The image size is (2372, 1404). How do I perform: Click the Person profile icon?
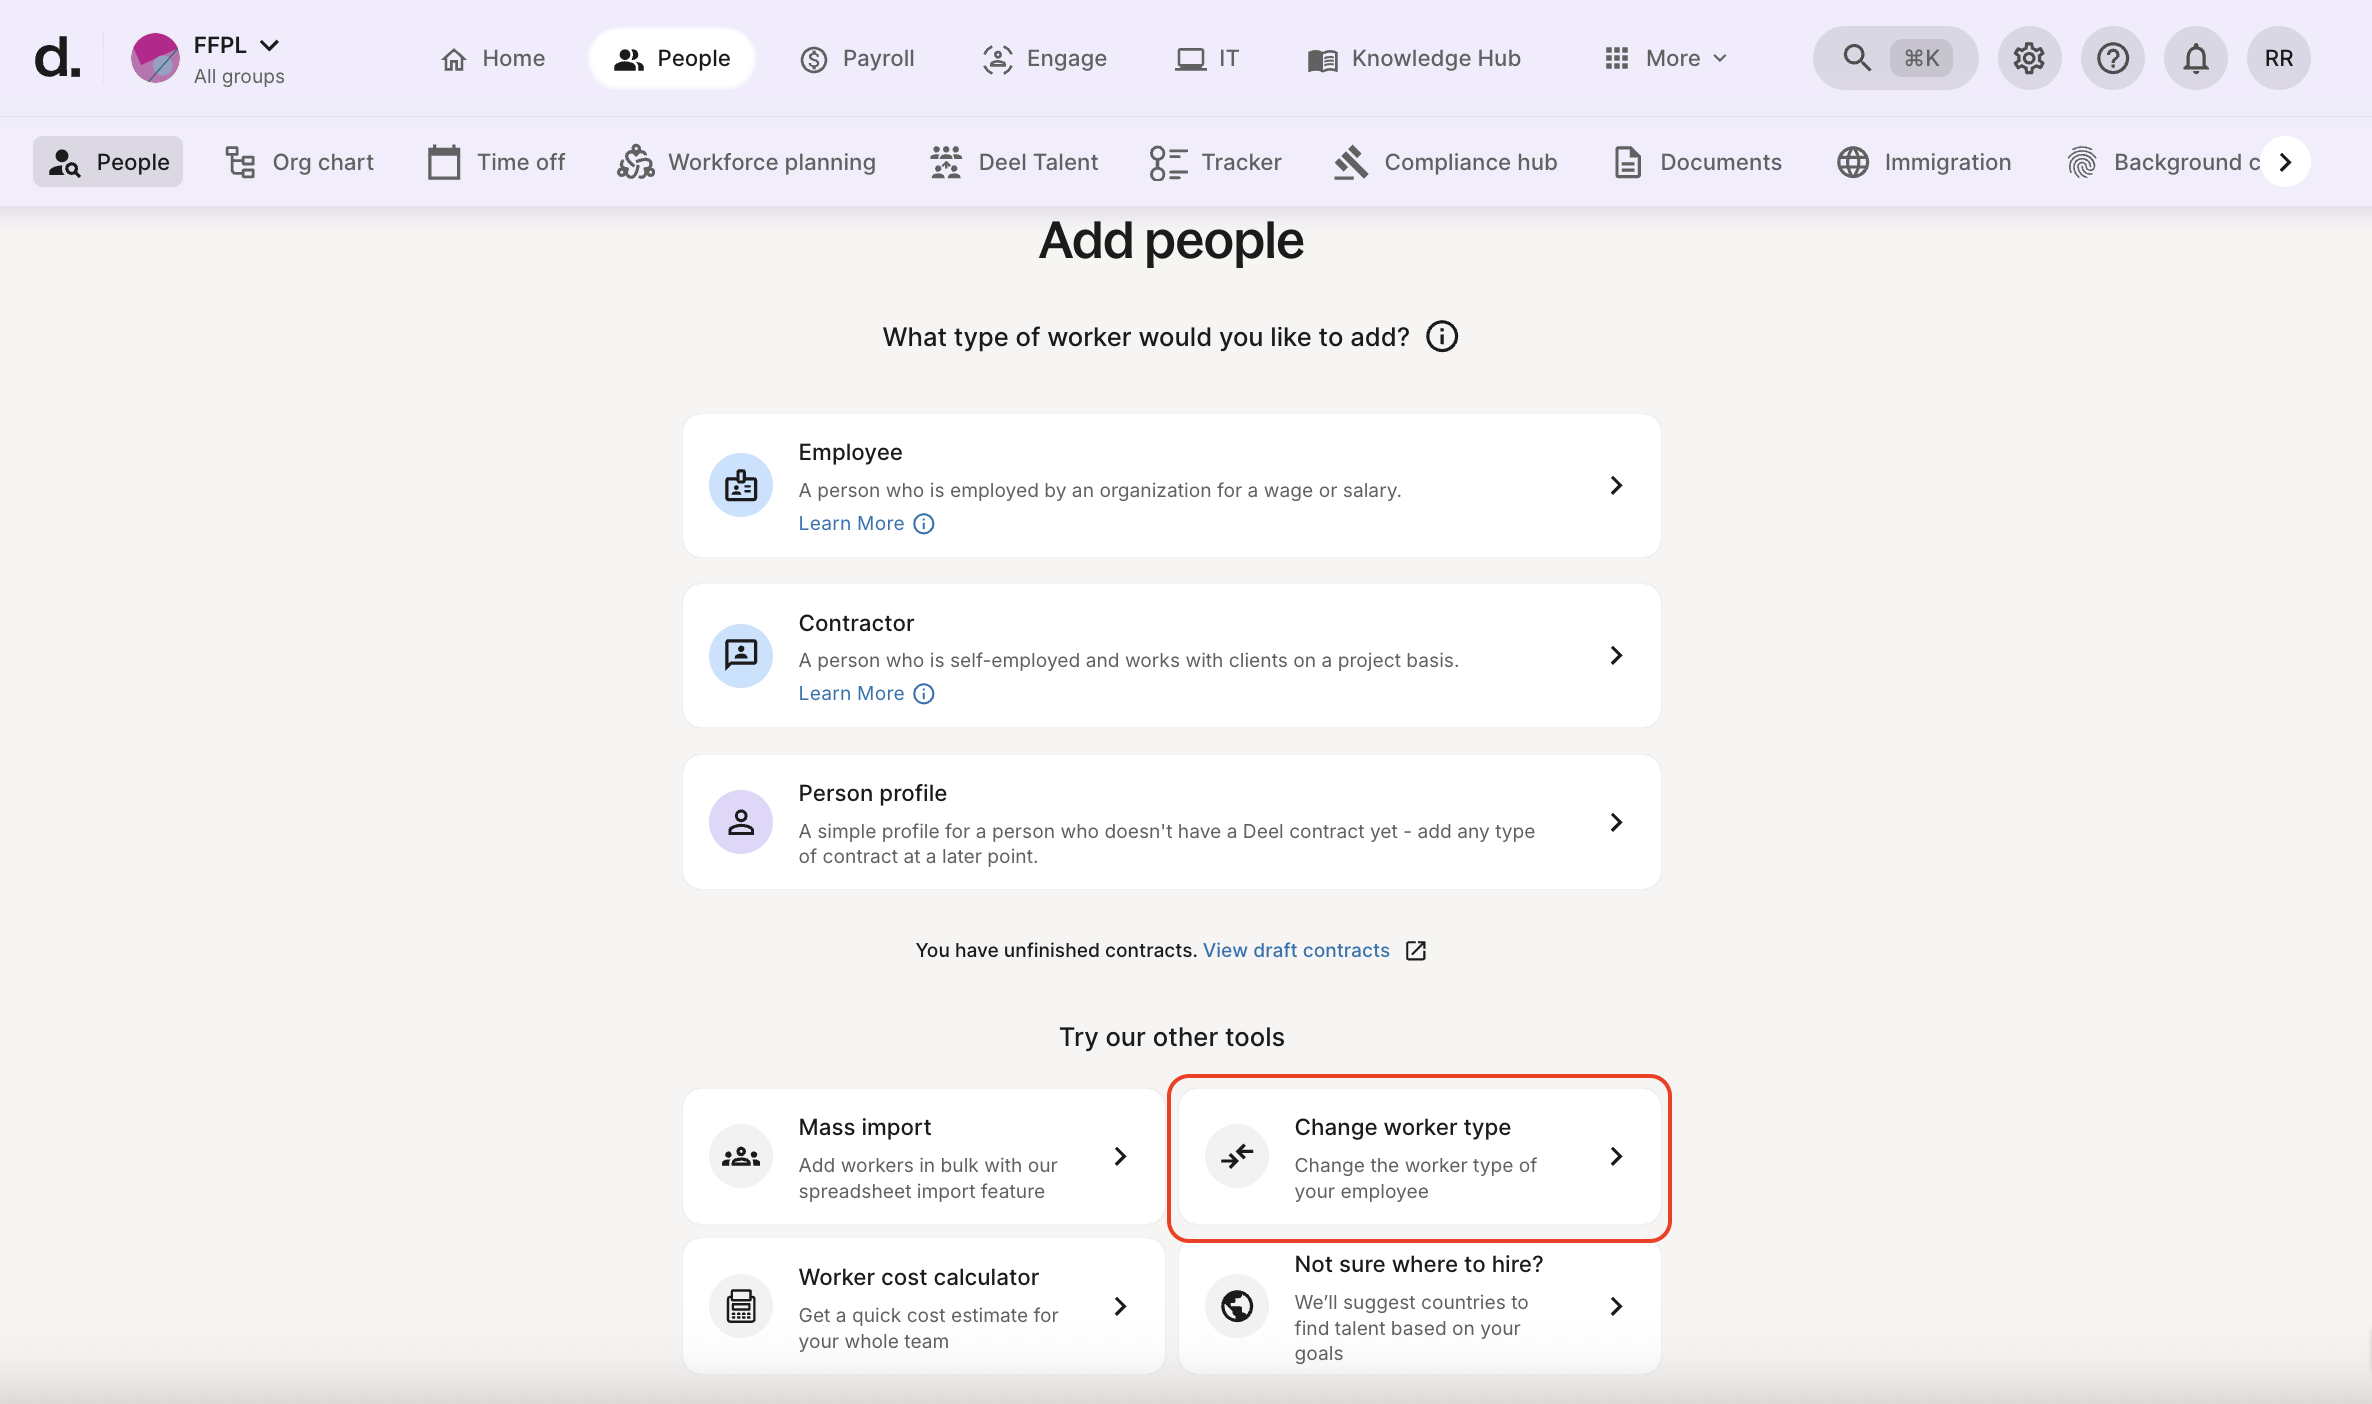click(741, 822)
